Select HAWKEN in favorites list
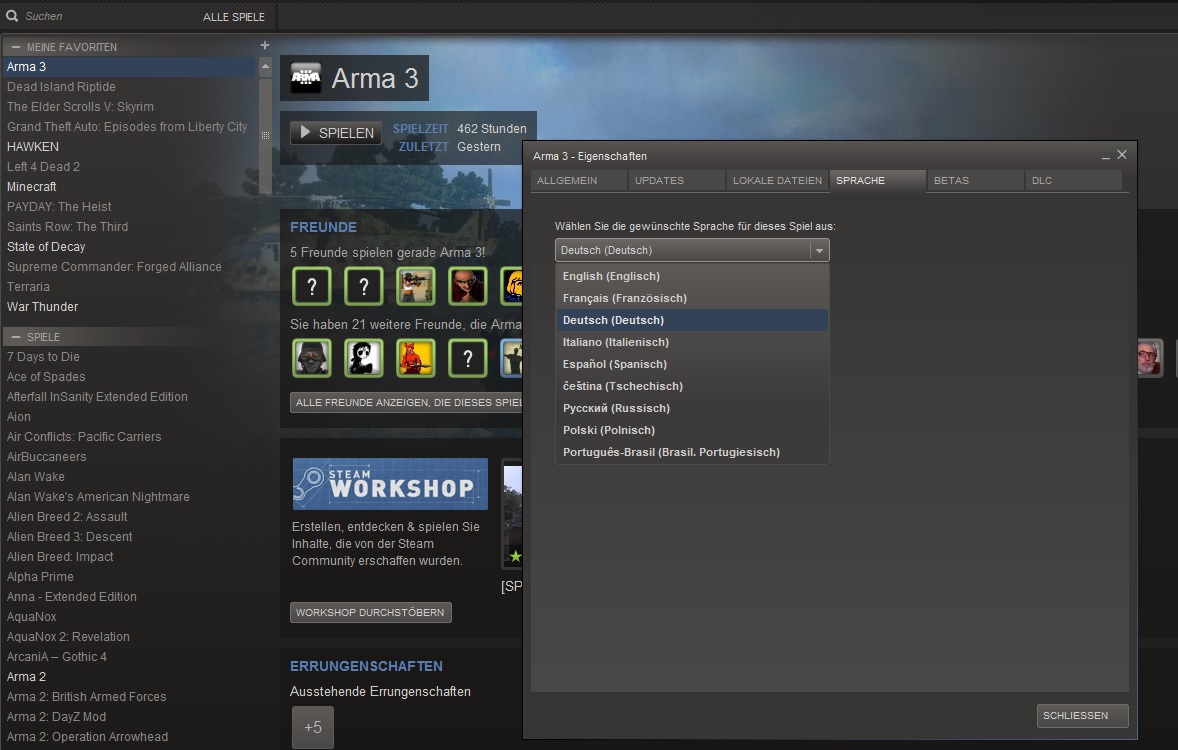 tap(129, 147)
